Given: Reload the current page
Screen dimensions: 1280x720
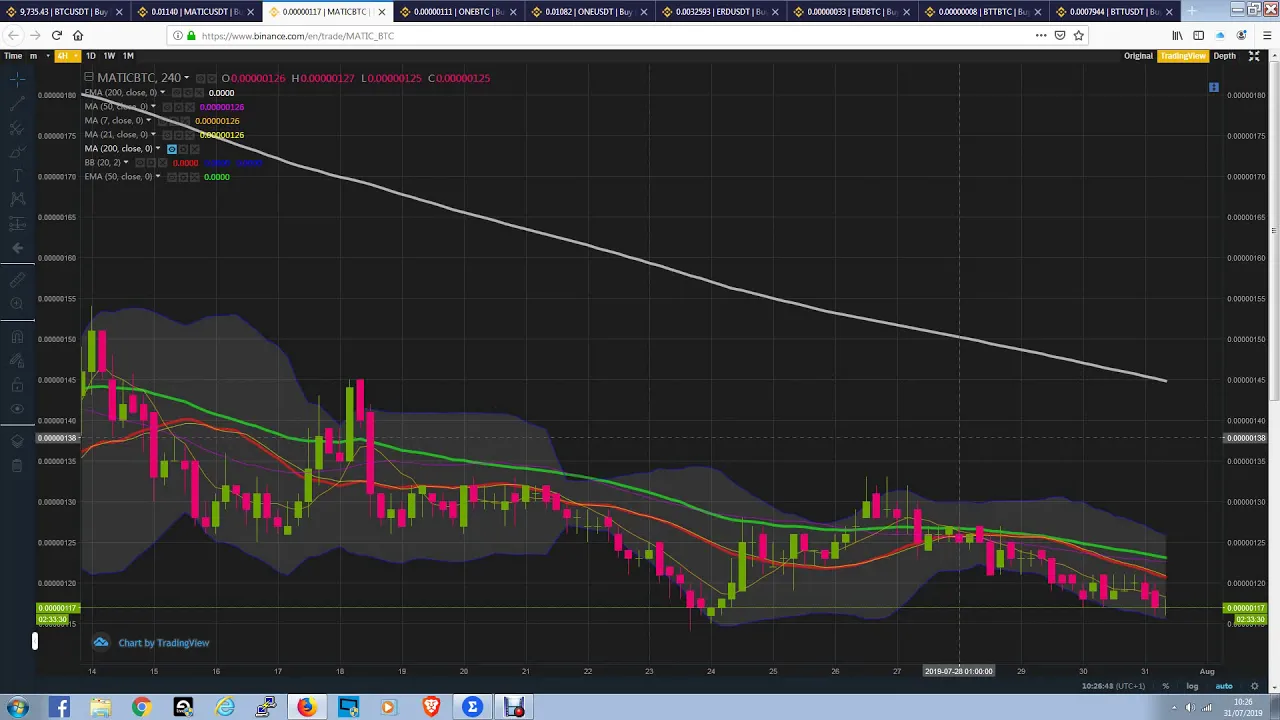Looking at the screenshot, I should (57, 35).
